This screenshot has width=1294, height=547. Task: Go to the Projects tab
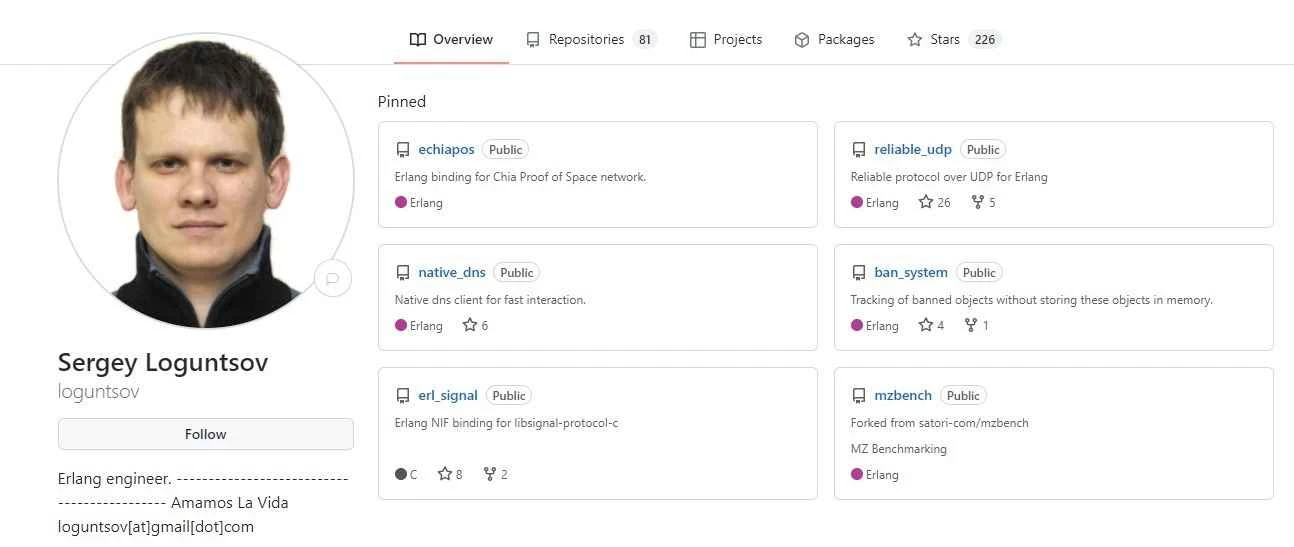point(726,40)
